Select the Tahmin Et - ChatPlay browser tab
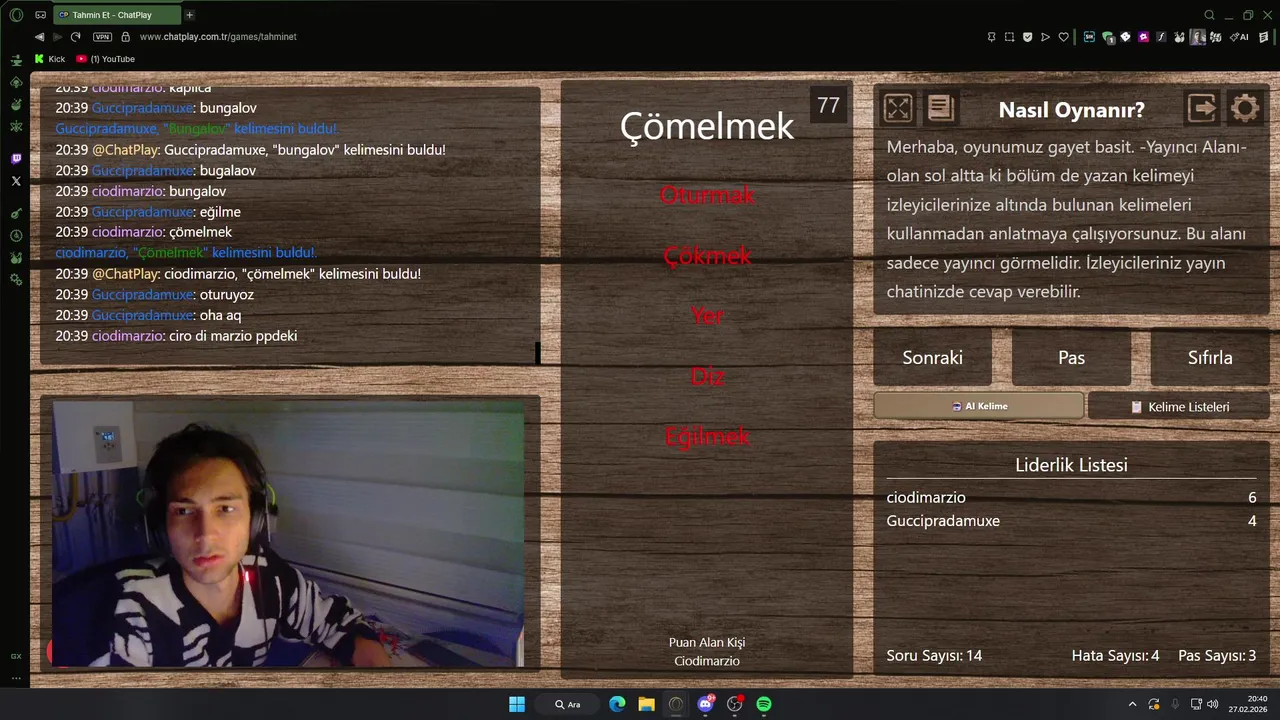 pyautogui.click(x=115, y=15)
